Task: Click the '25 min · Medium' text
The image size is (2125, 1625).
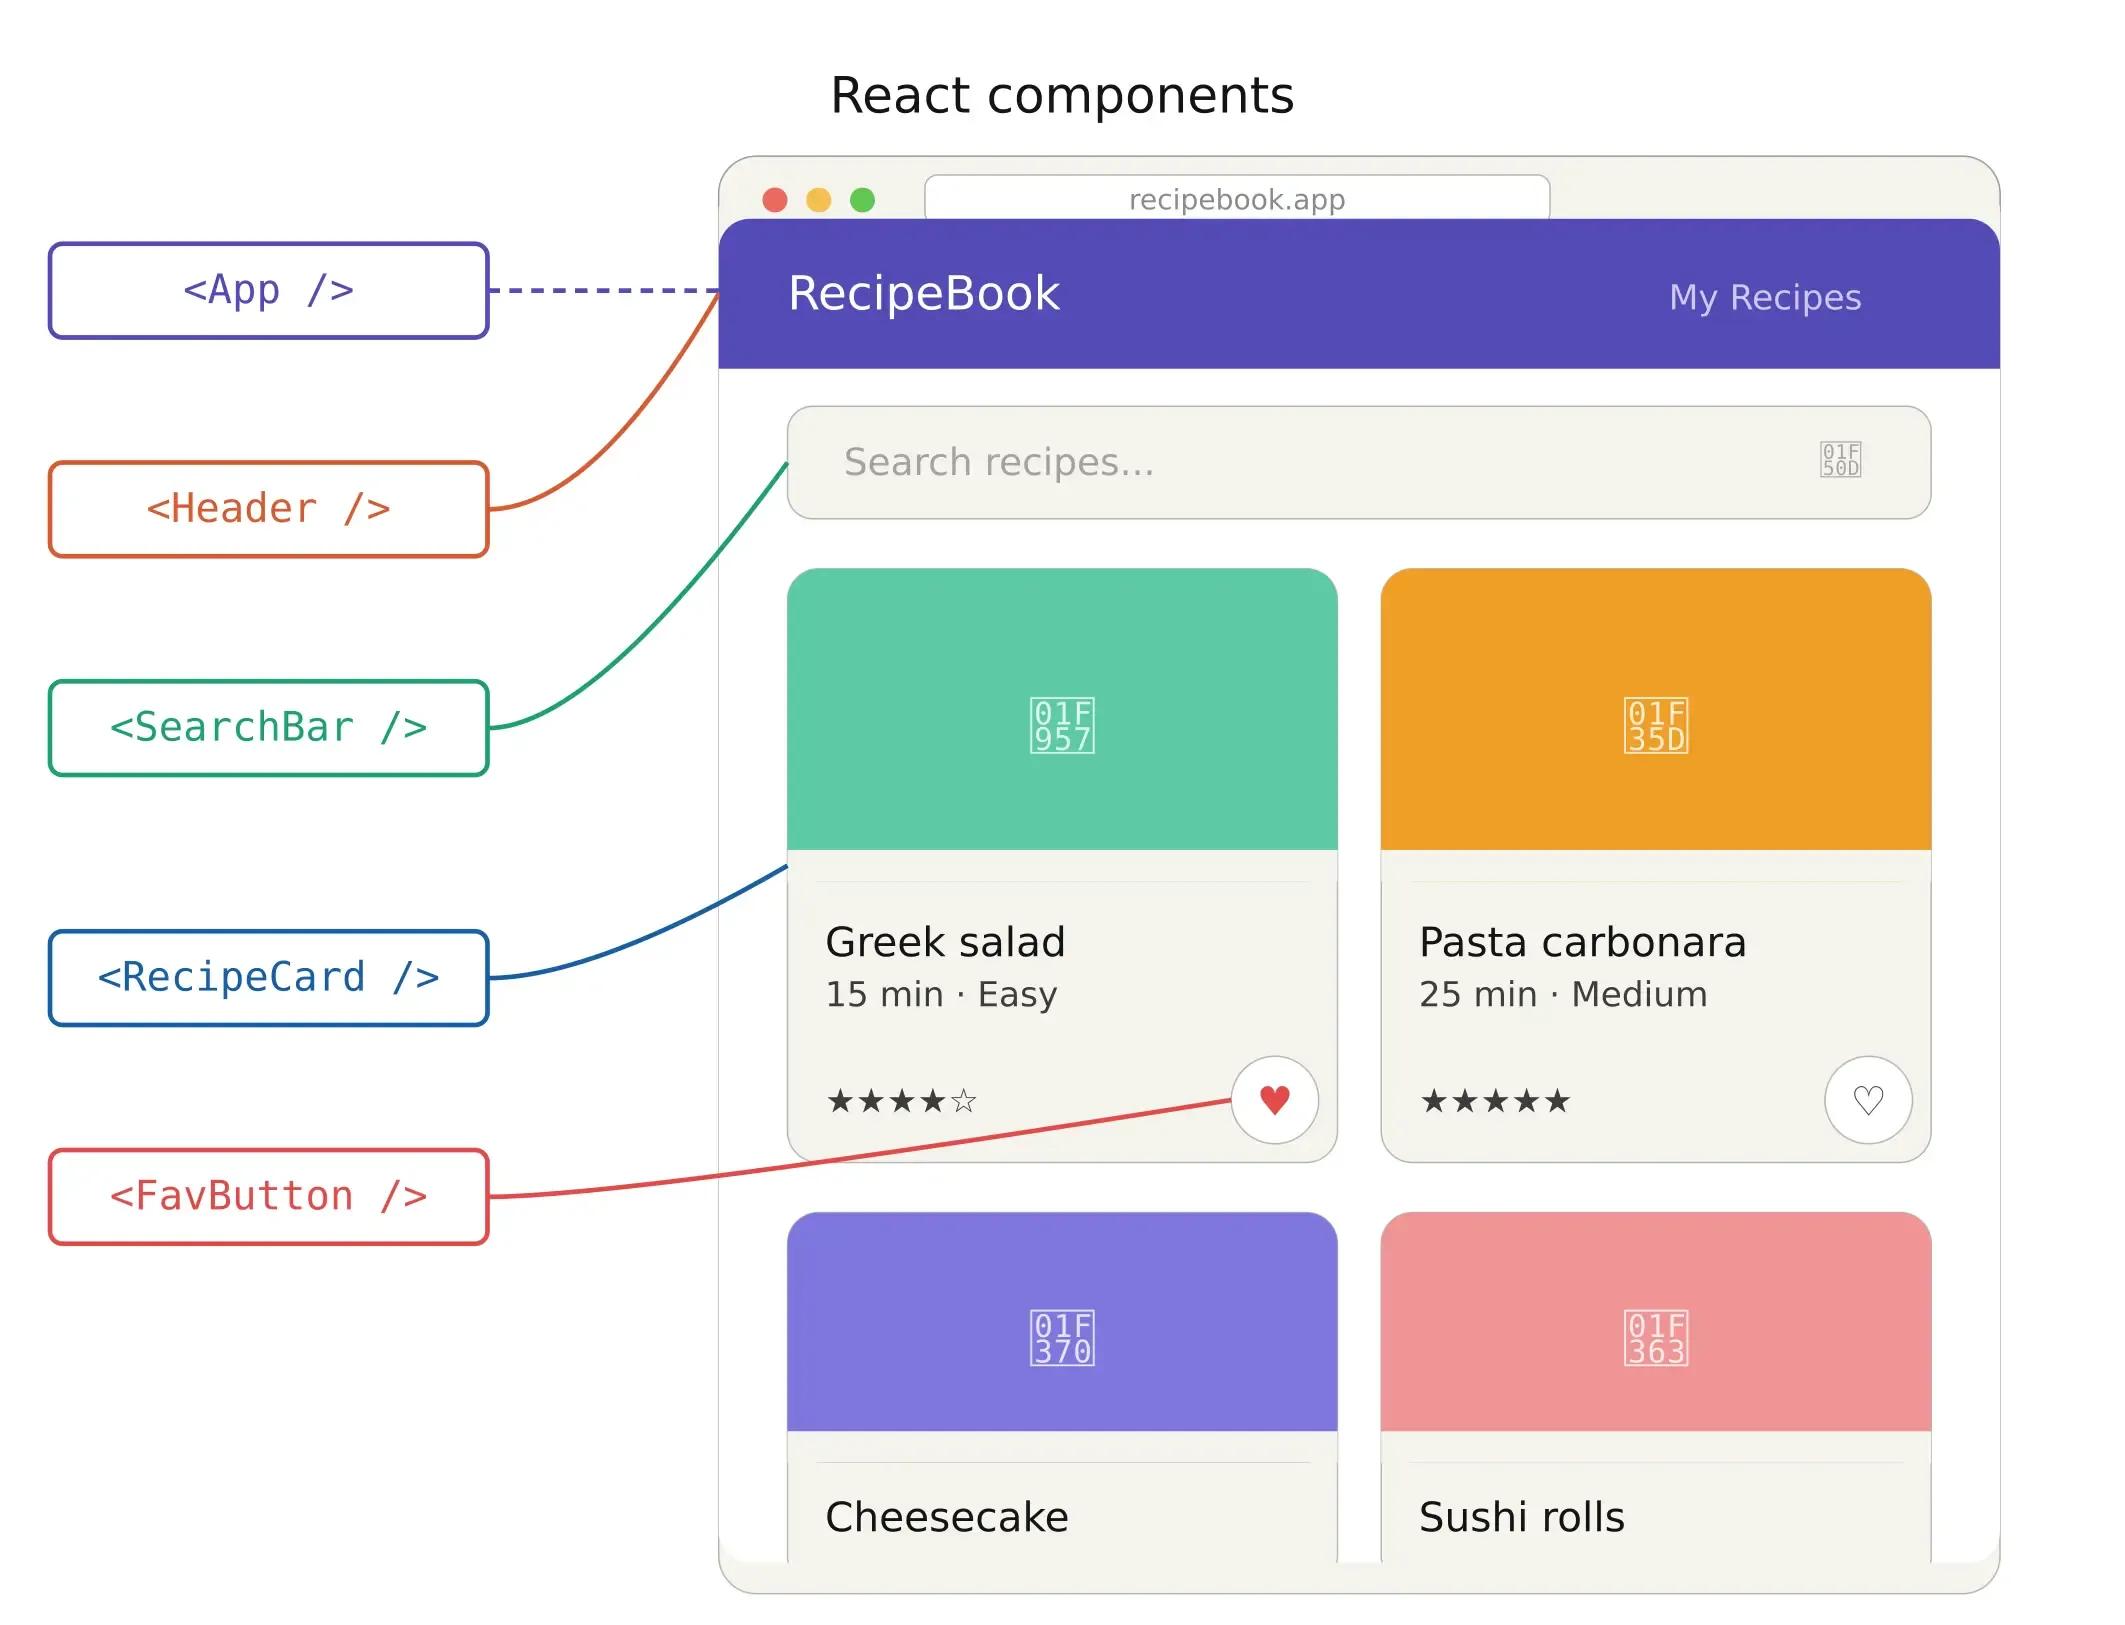Action: point(1563,995)
